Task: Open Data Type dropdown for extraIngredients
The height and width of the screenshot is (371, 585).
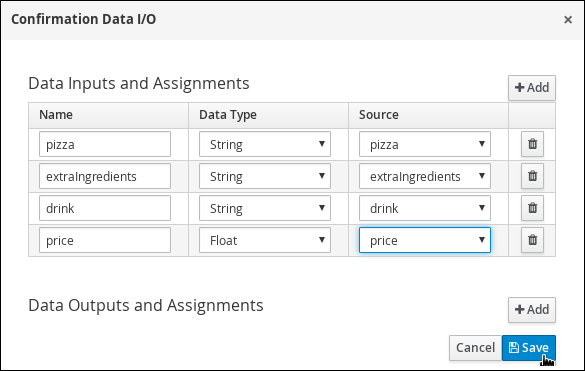Action: pos(265,176)
